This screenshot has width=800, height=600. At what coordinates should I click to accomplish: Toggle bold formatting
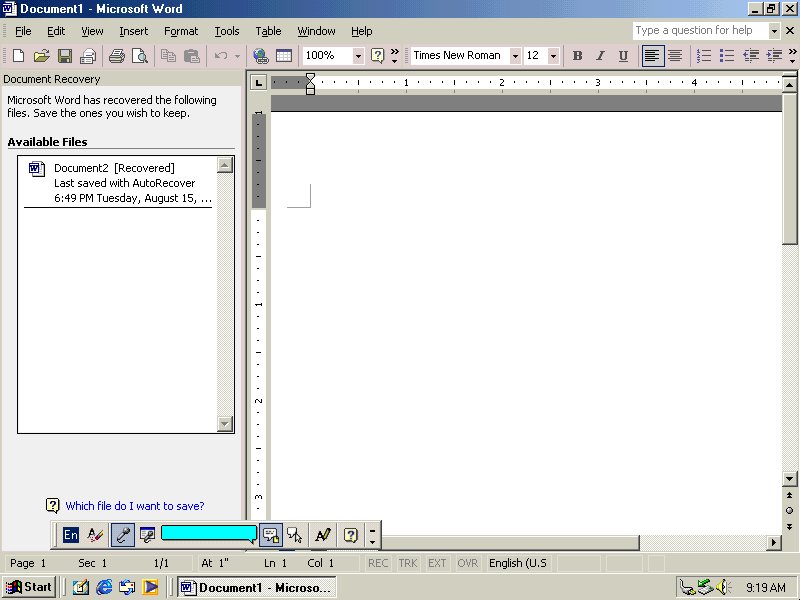(578, 56)
